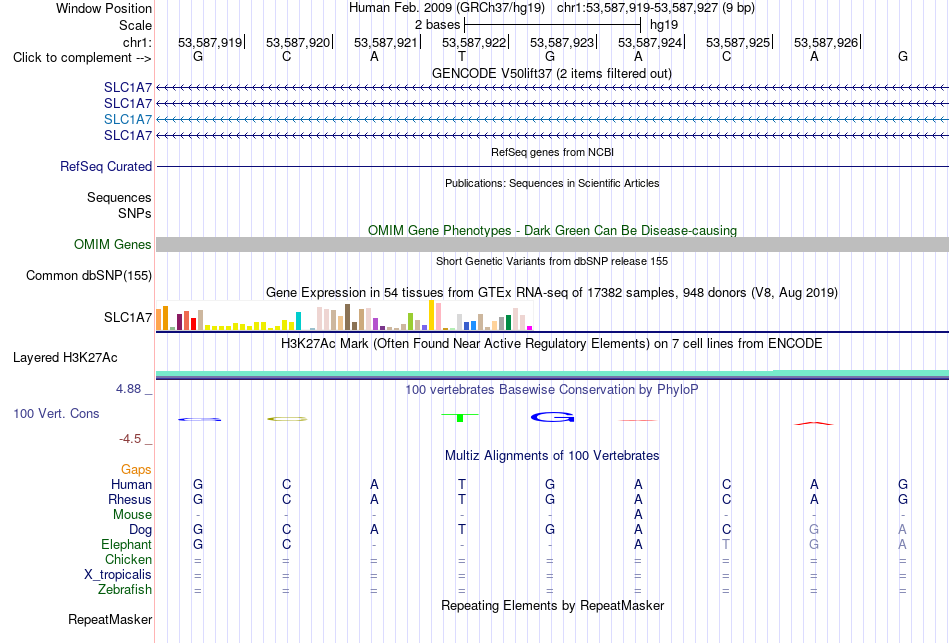This screenshot has width=950, height=643.
Task: Select the Dog species label
Action: [x=140, y=530]
